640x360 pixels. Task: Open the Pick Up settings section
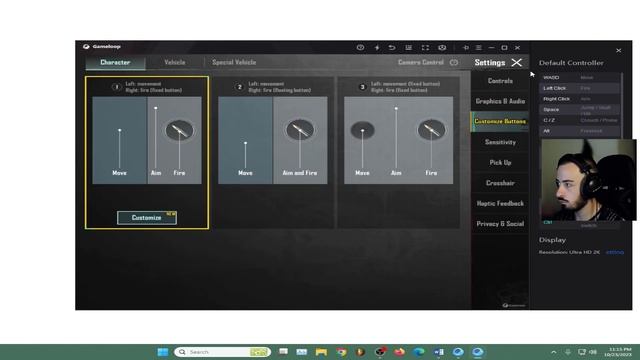click(x=500, y=162)
